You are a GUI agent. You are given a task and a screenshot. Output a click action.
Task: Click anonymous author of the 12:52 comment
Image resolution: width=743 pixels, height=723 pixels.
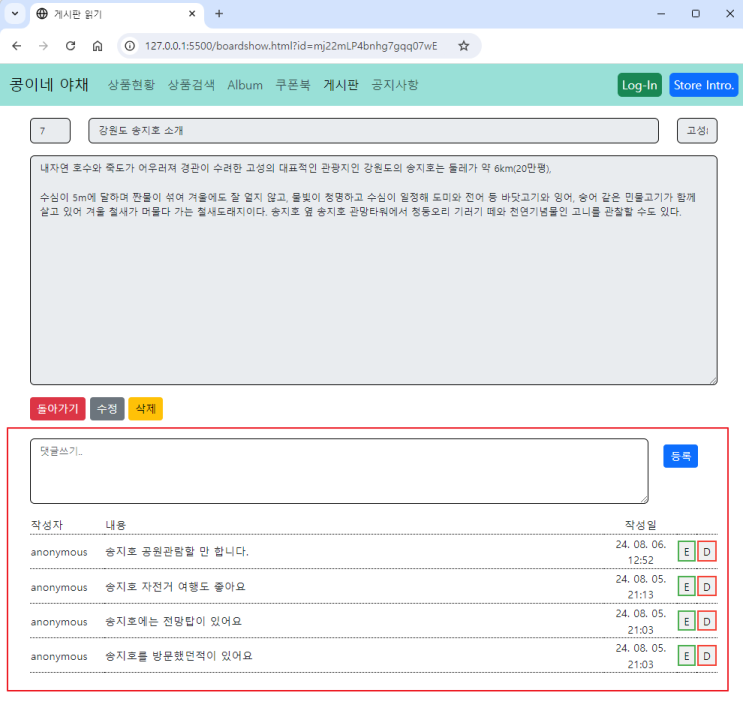coord(59,552)
